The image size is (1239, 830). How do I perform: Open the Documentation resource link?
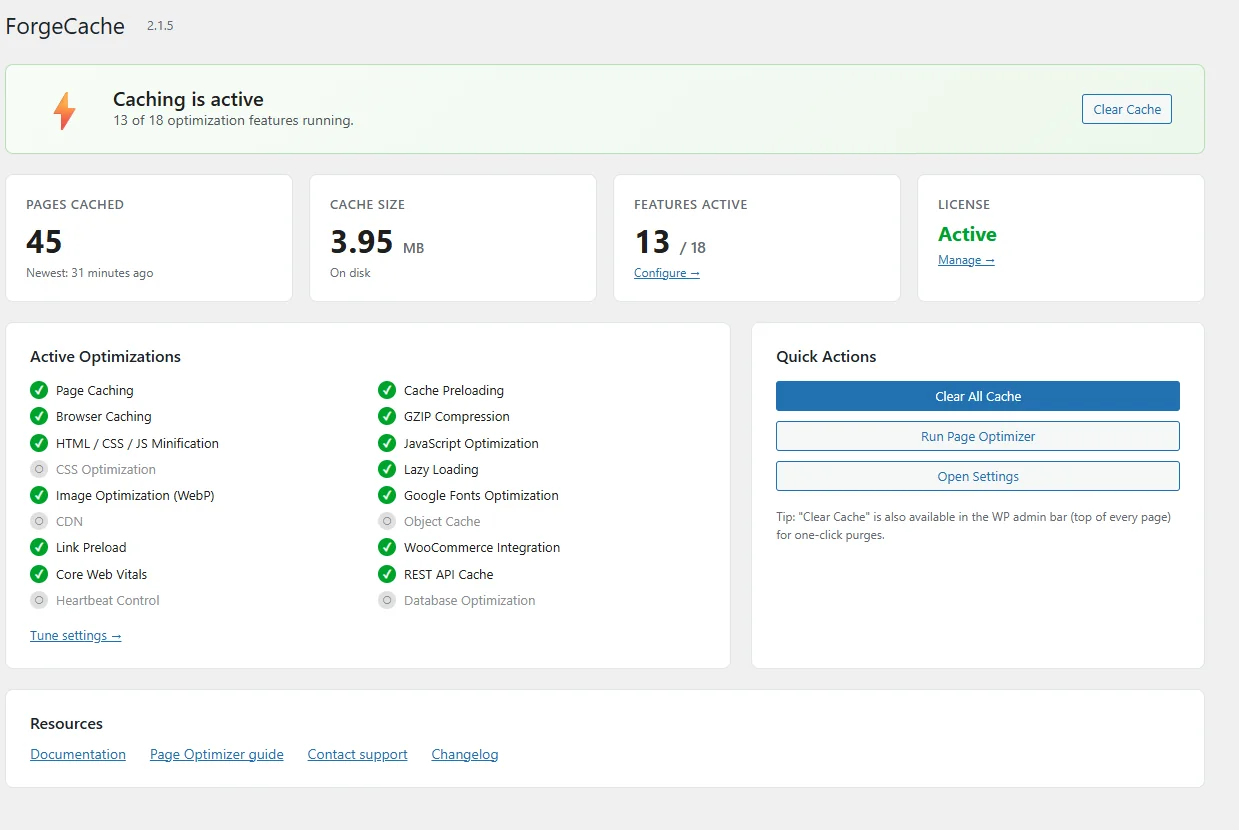pos(78,754)
